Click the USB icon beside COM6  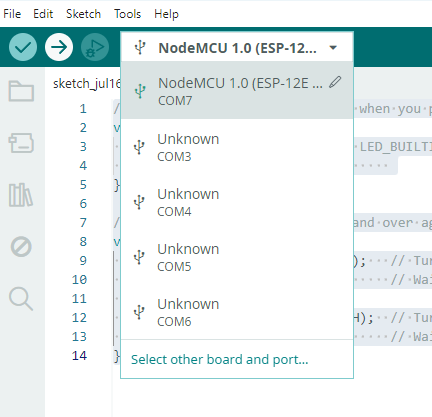coord(139,312)
